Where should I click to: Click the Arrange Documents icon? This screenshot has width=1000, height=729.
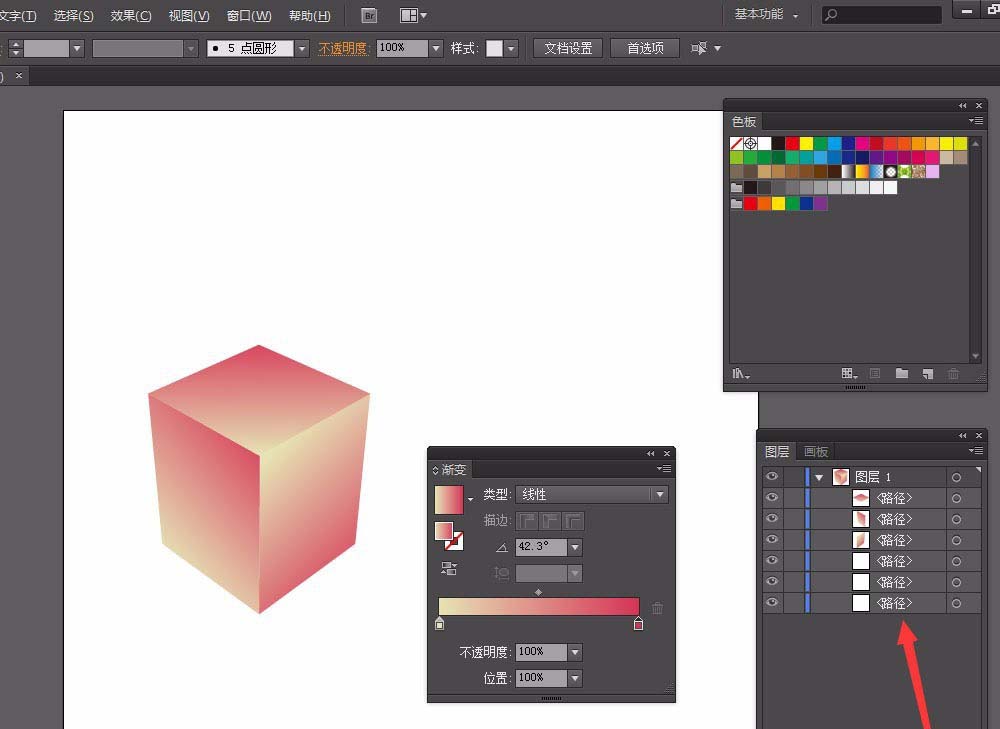(412, 15)
